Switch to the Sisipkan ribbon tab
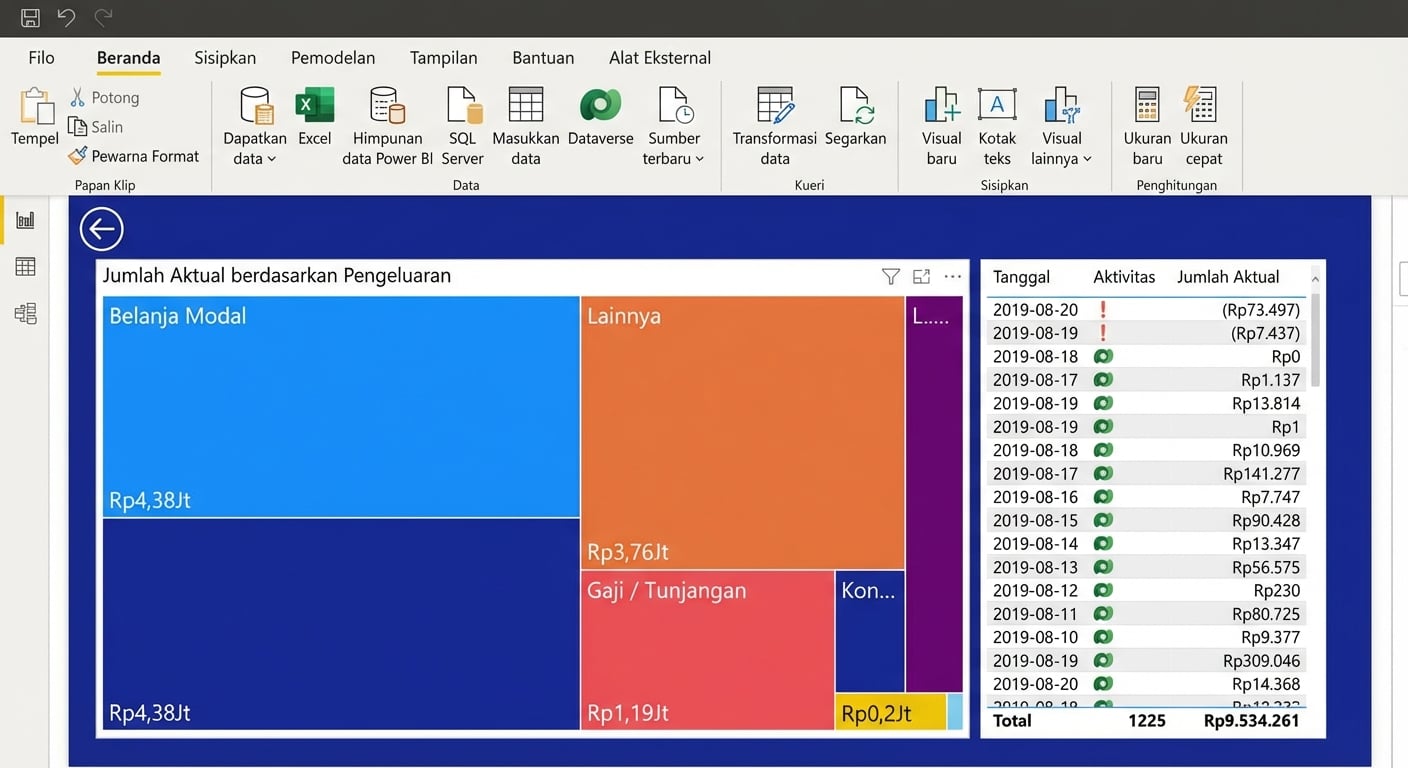 [224, 57]
